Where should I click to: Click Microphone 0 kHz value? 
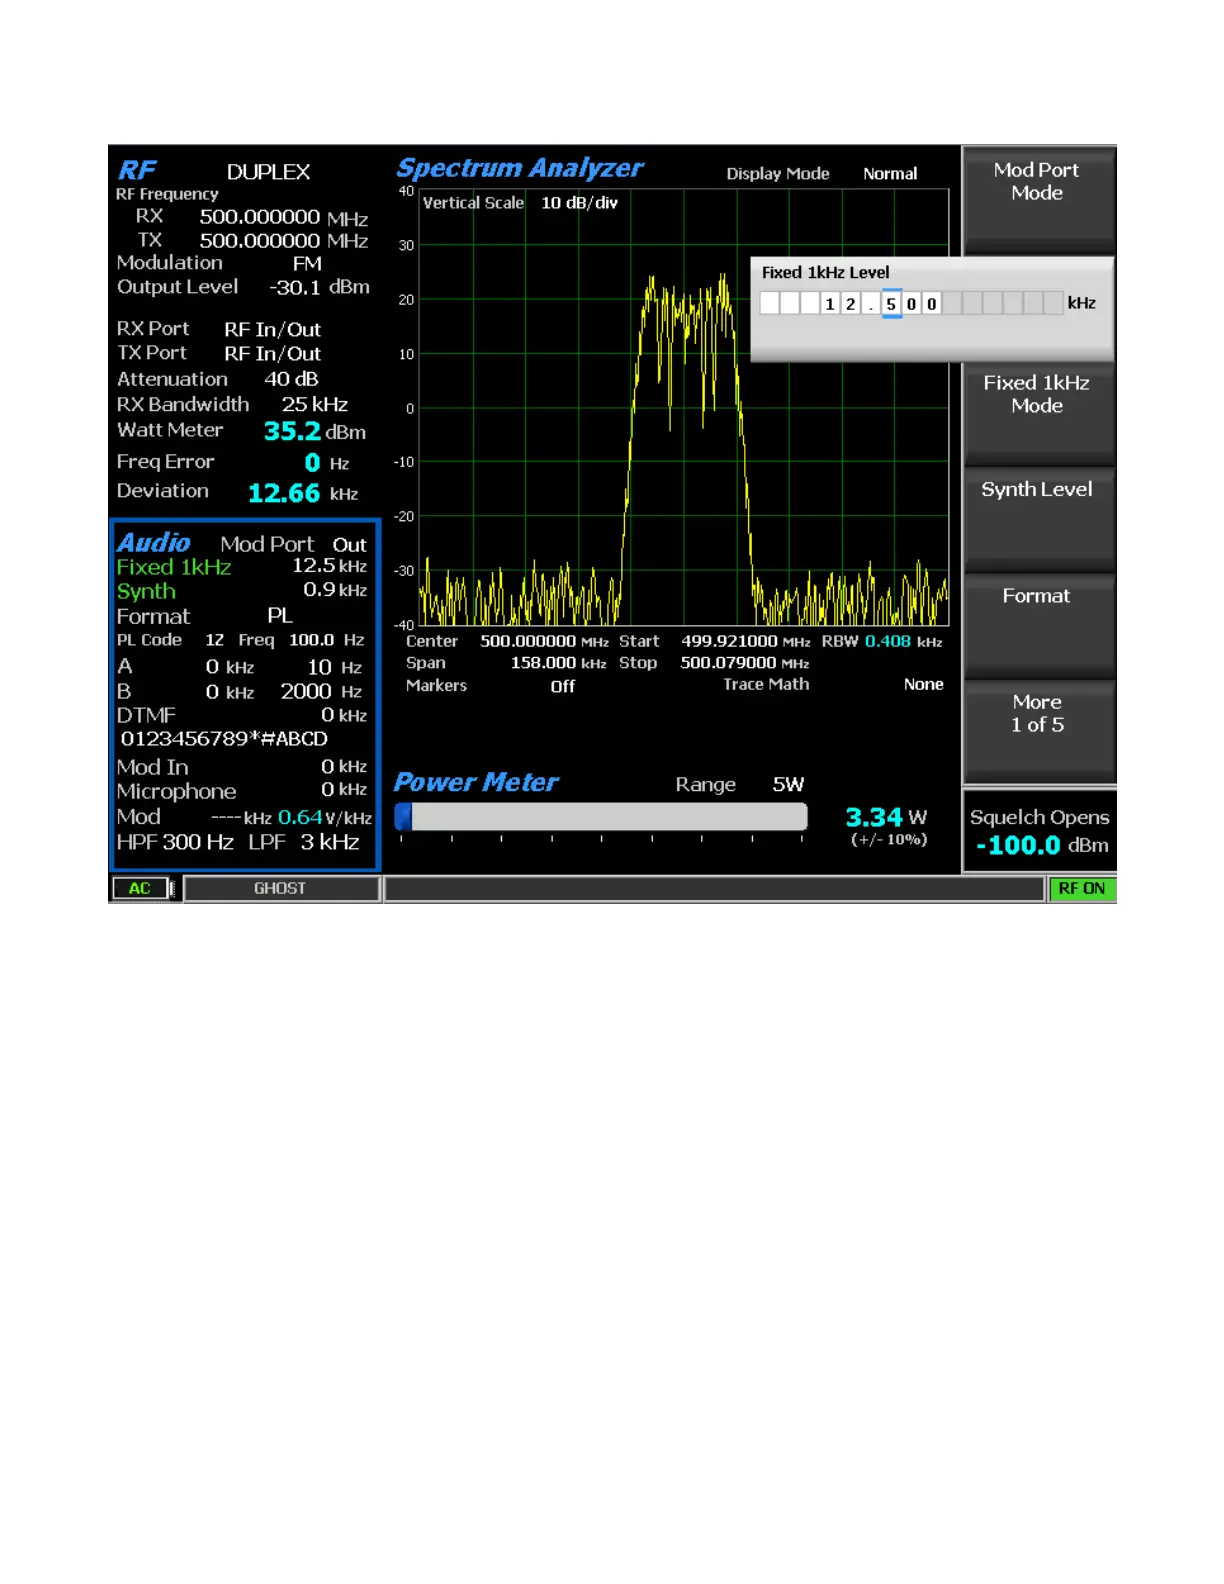coord(344,790)
